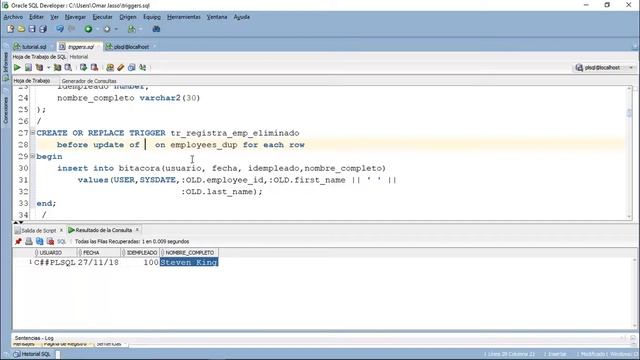
Task: Click the To Upper/Lower case icon
Action: point(142,67)
